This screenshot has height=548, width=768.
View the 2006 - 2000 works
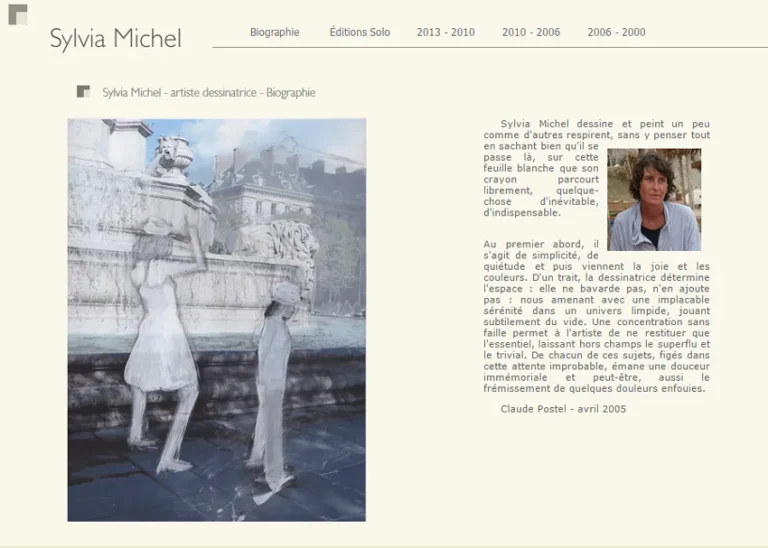point(616,32)
